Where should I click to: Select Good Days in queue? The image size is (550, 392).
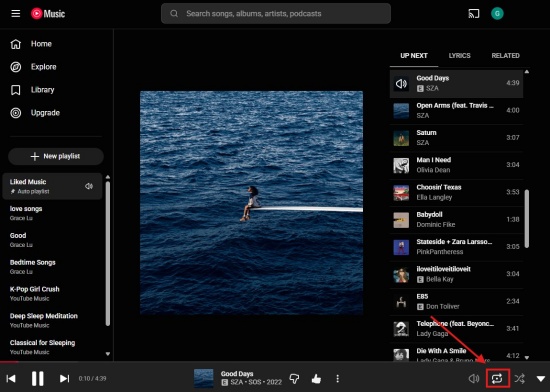[456, 83]
